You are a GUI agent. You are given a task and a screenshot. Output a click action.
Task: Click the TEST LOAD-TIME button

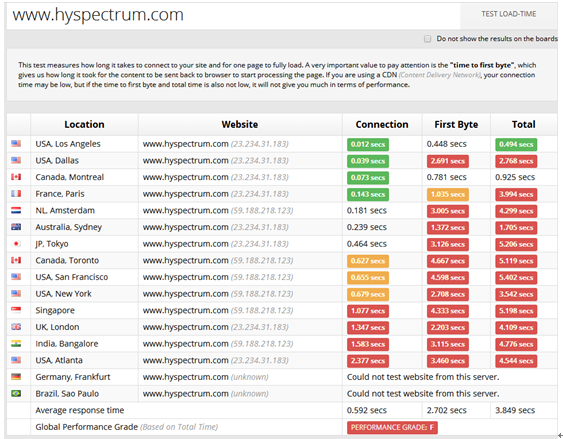(x=508, y=14)
